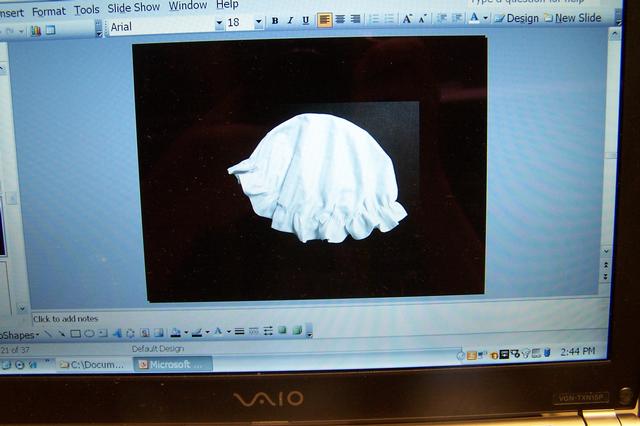Image resolution: width=640 pixels, height=426 pixels.
Task: Open Line Color dropdown arrow
Action: coord(207,332)
